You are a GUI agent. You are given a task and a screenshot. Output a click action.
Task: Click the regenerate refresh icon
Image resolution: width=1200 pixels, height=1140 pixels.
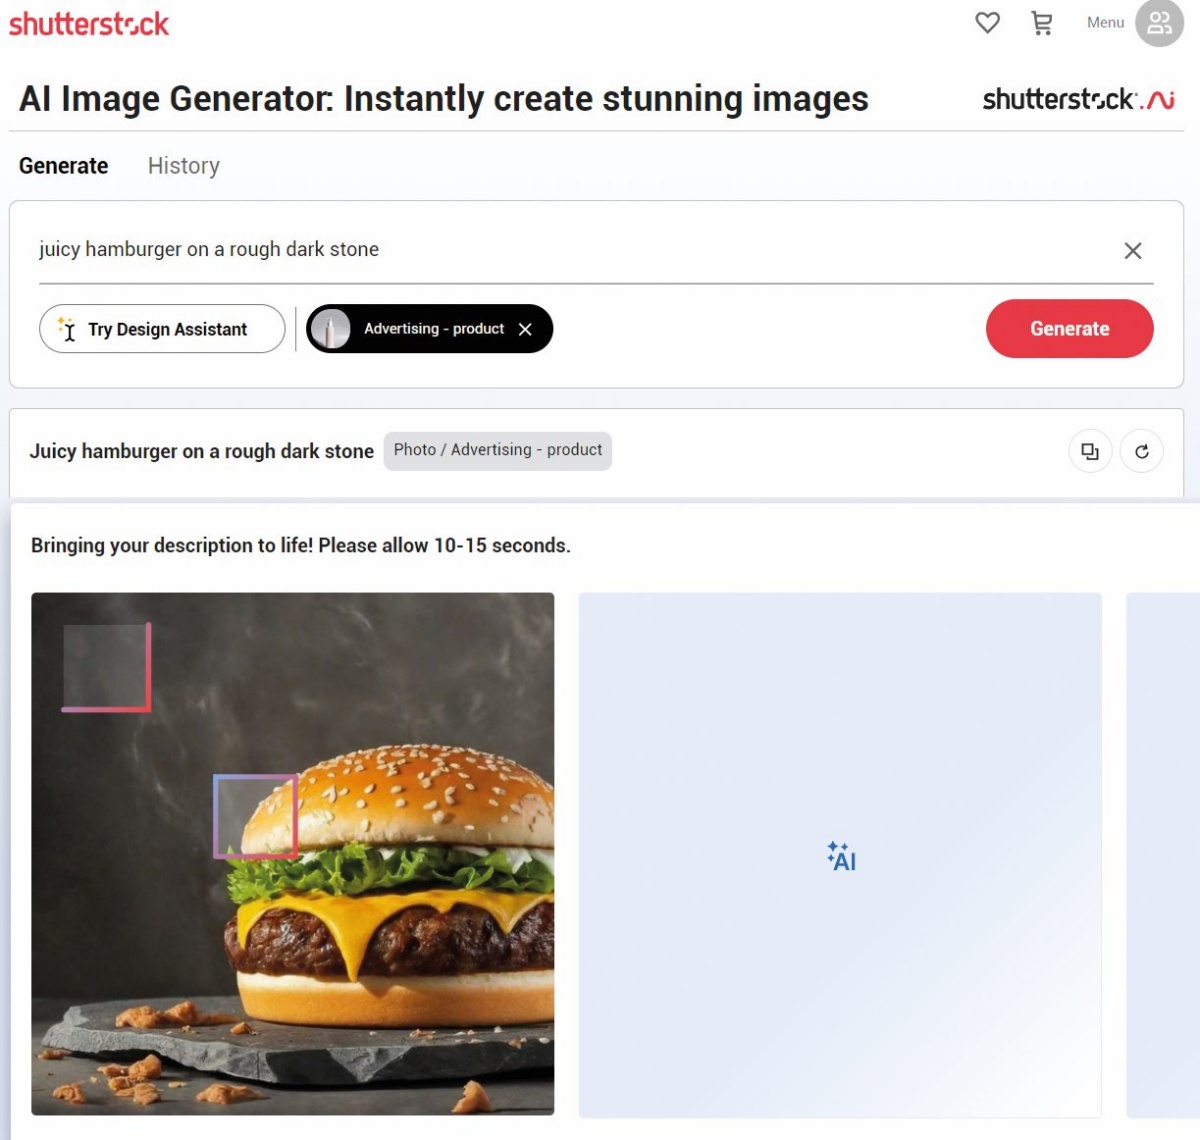[1141, 451]
